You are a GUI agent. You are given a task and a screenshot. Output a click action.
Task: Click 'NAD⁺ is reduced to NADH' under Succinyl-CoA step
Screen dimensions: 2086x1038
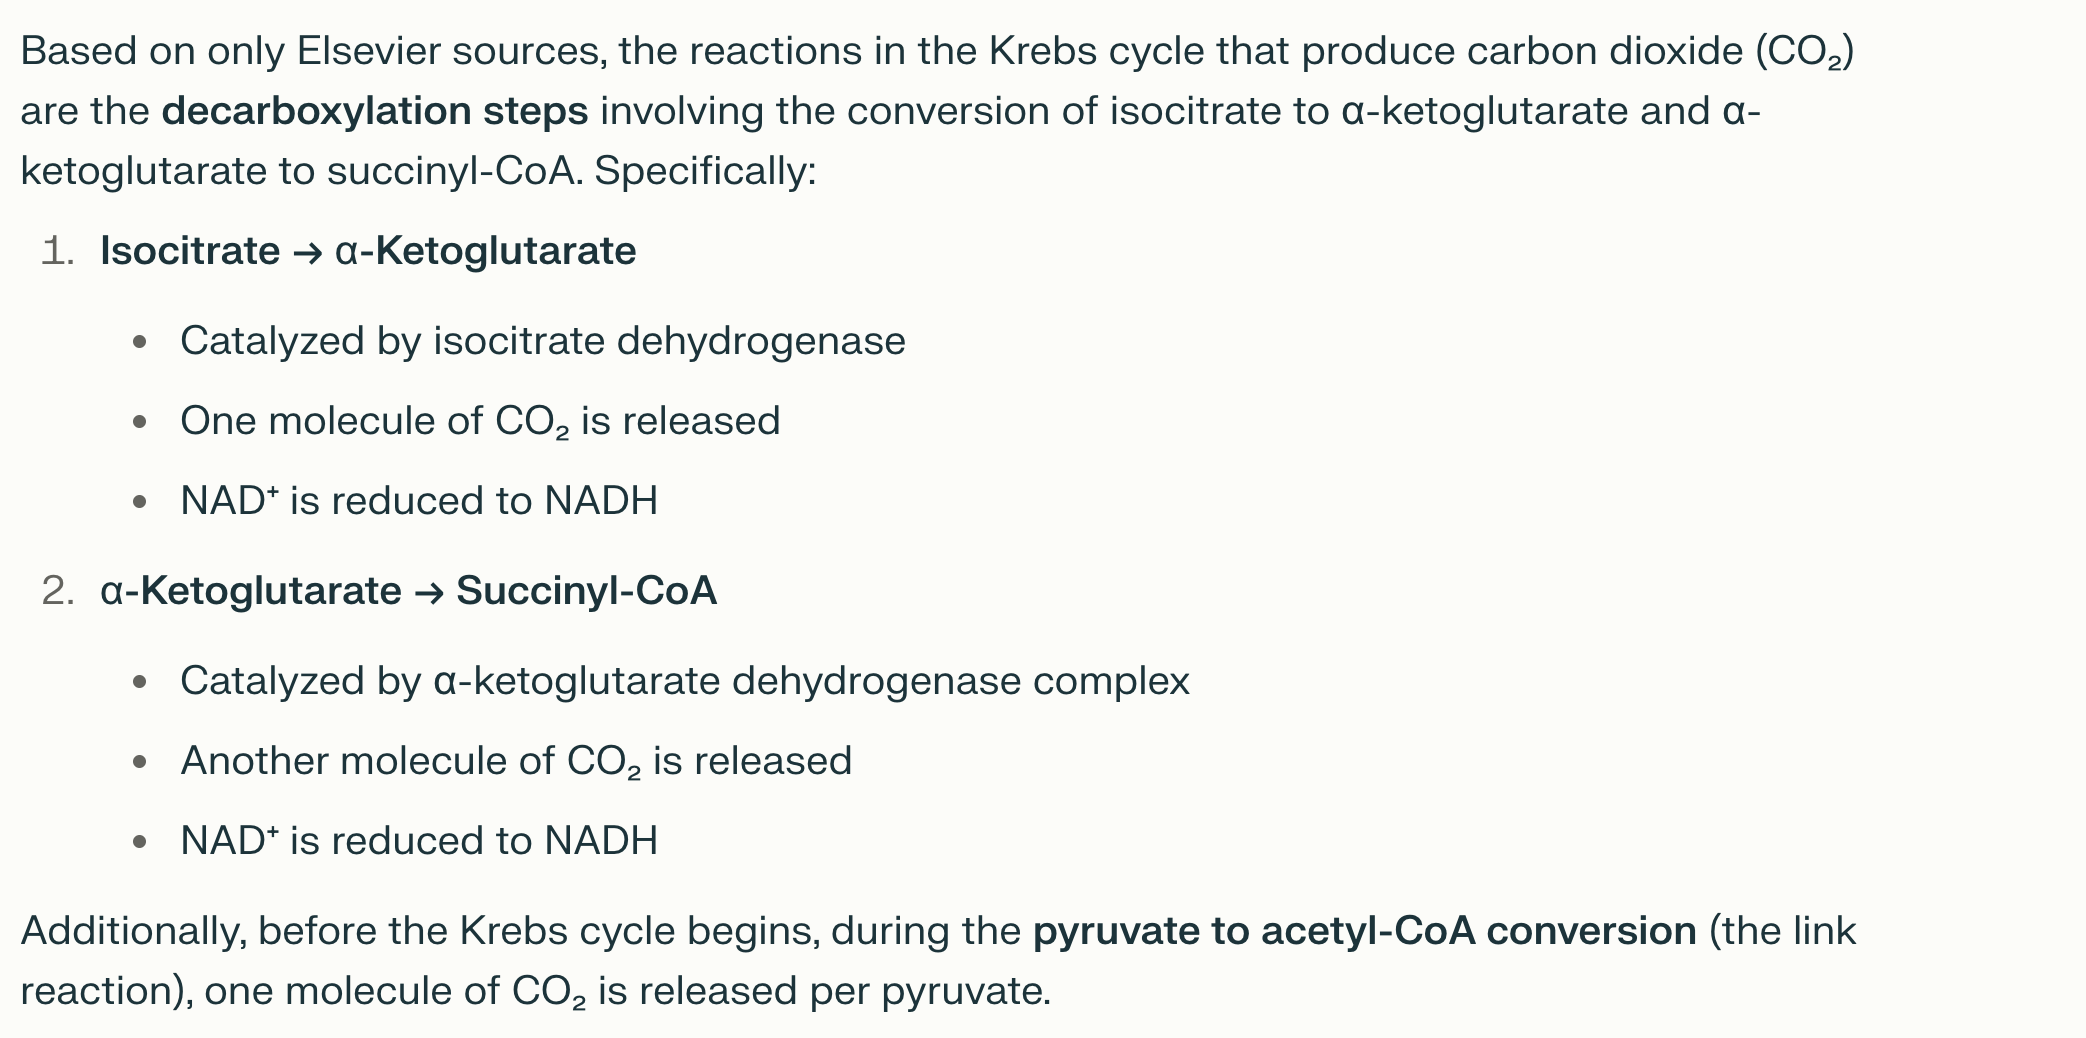click(x=418, y=841)
